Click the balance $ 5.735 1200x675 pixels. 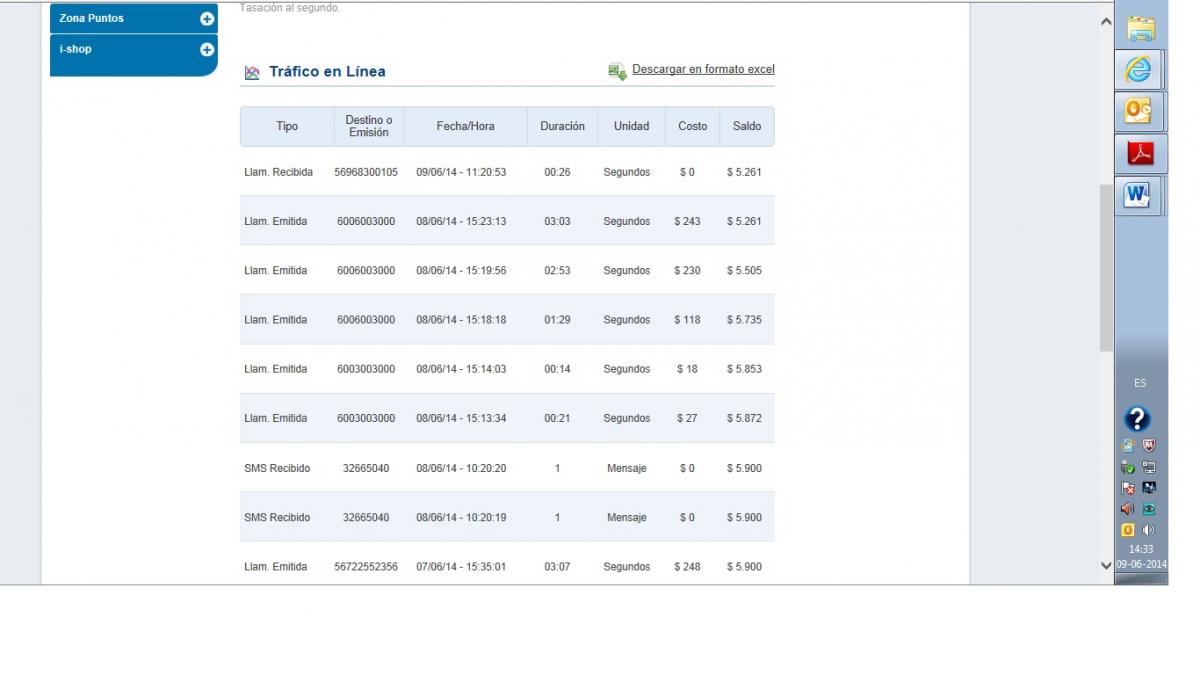coord(744,320)
